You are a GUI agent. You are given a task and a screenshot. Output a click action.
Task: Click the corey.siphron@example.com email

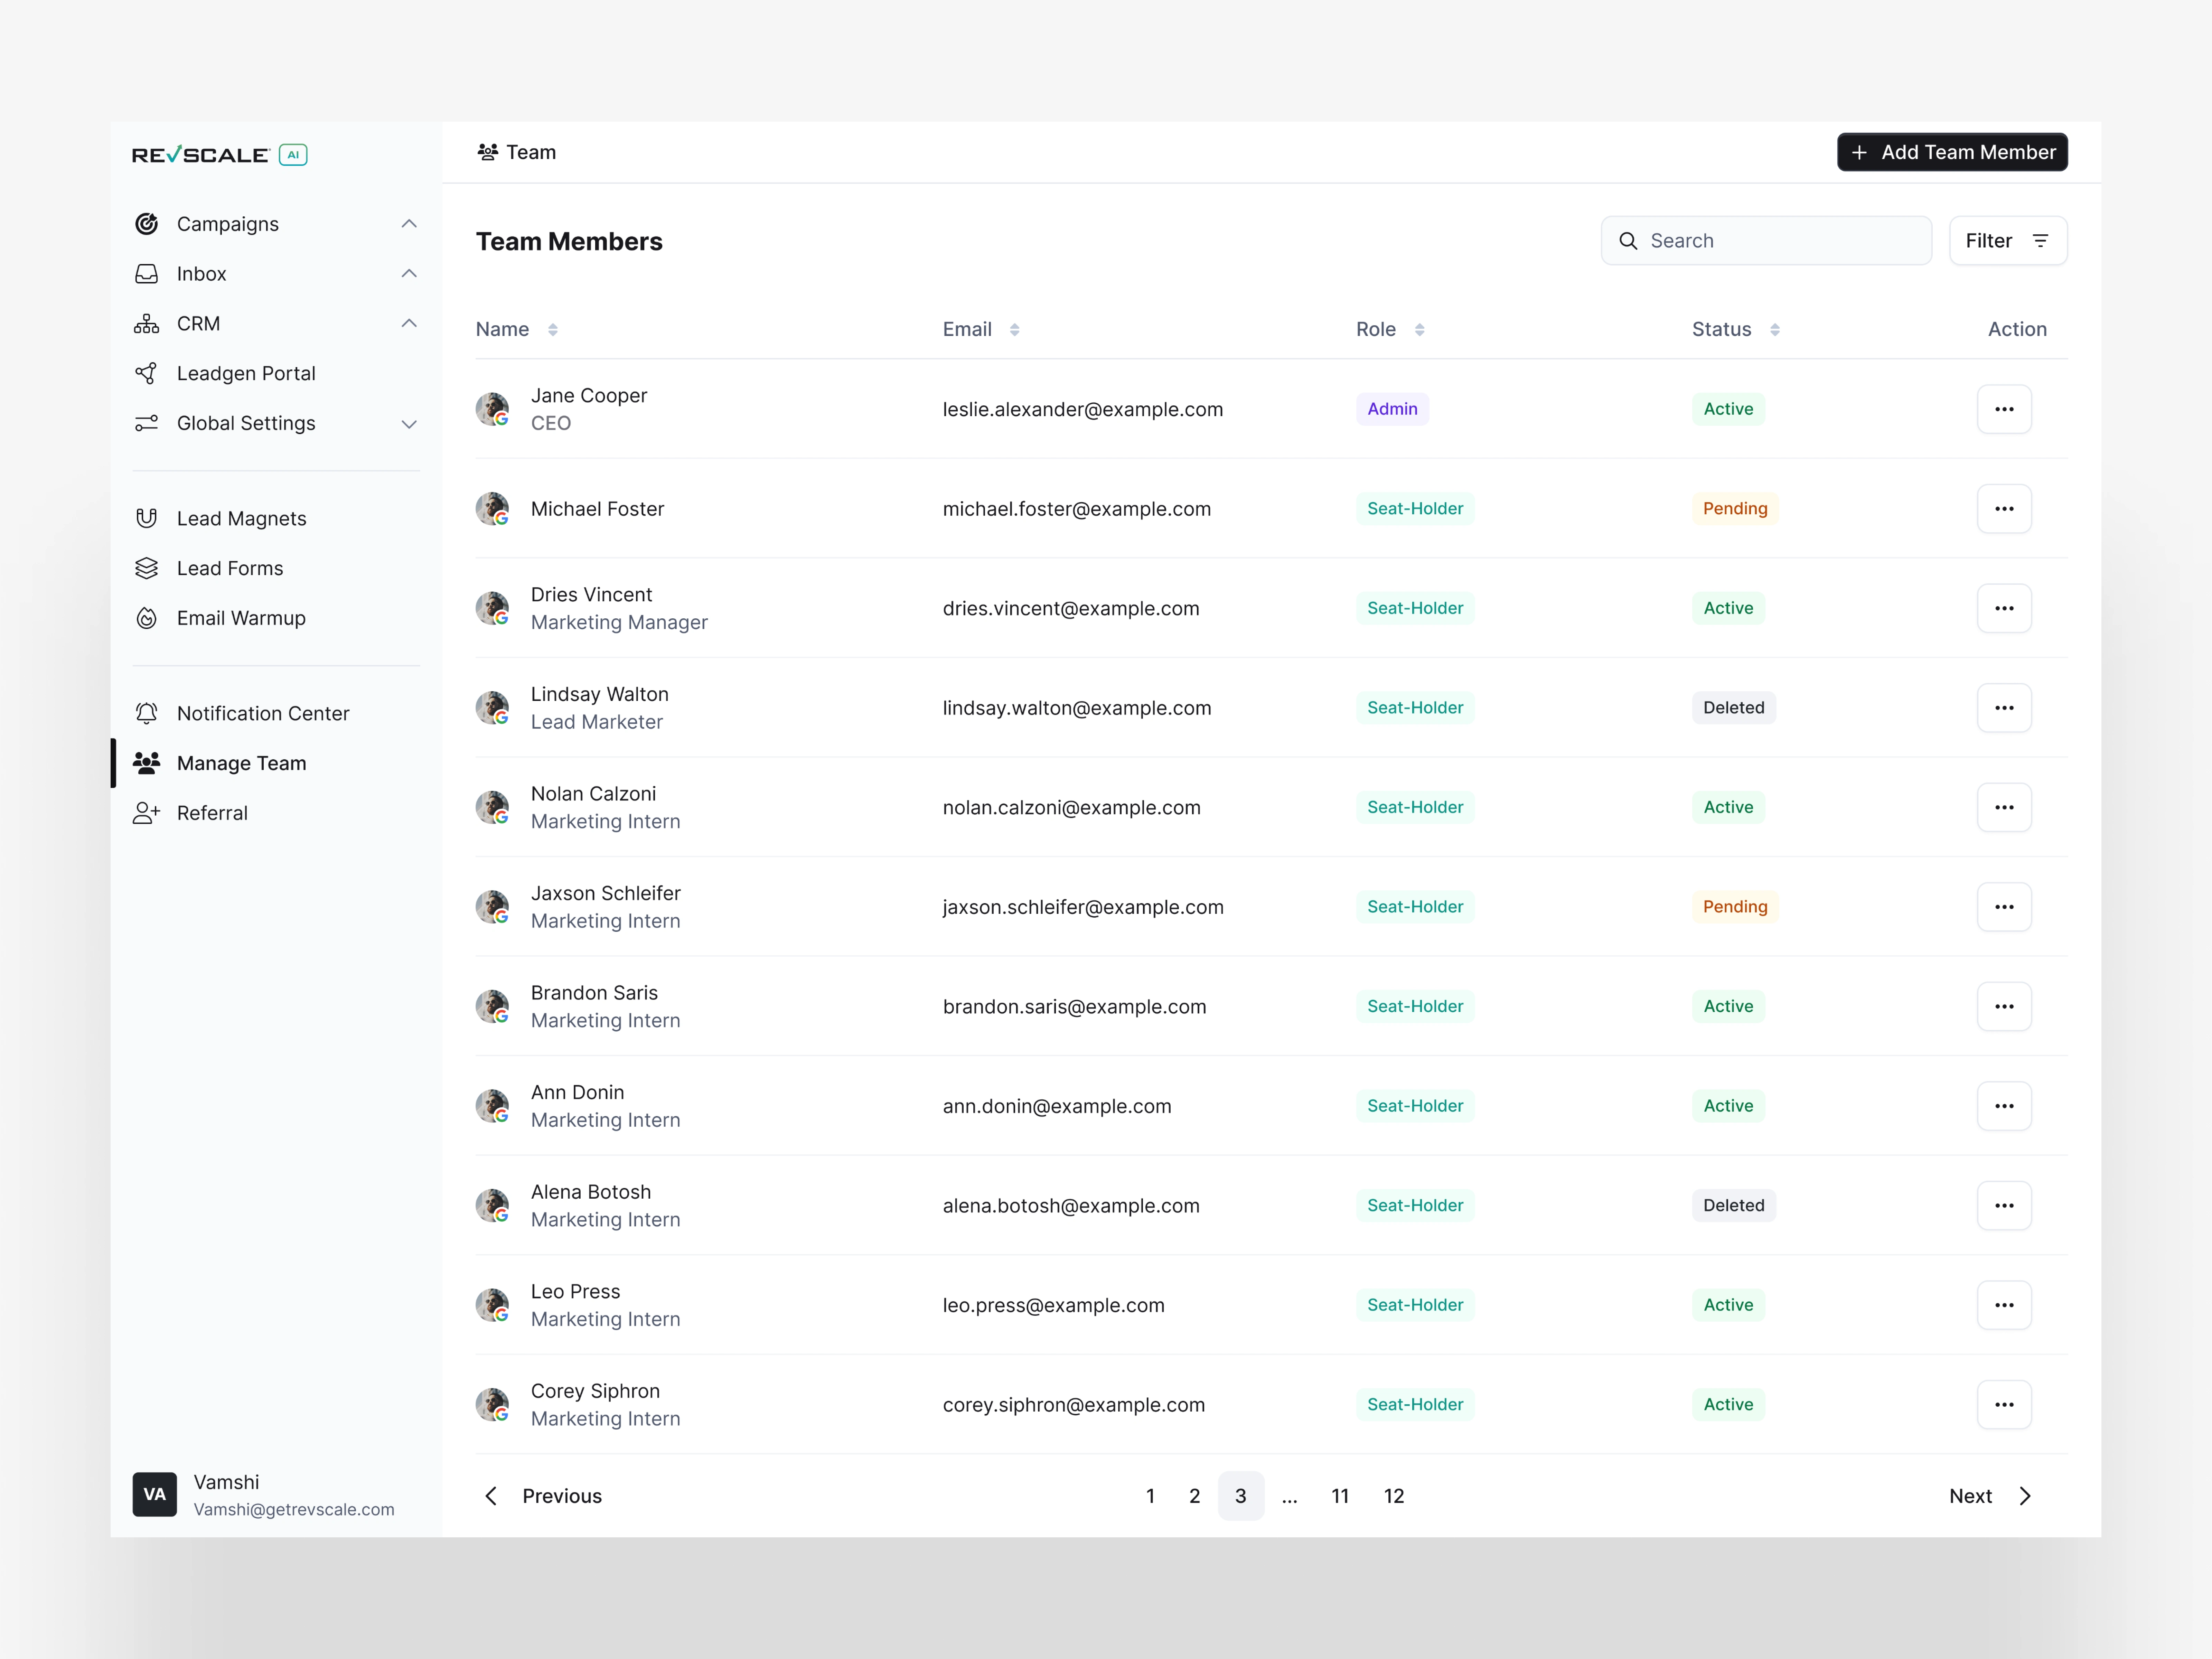pyautogui.click(x=1073, y=1405)
